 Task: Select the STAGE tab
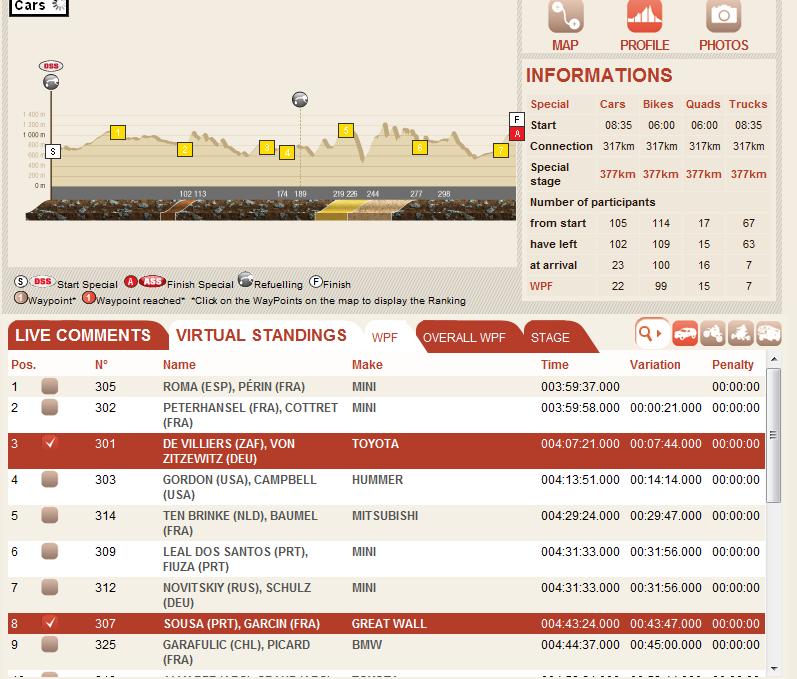550,337
